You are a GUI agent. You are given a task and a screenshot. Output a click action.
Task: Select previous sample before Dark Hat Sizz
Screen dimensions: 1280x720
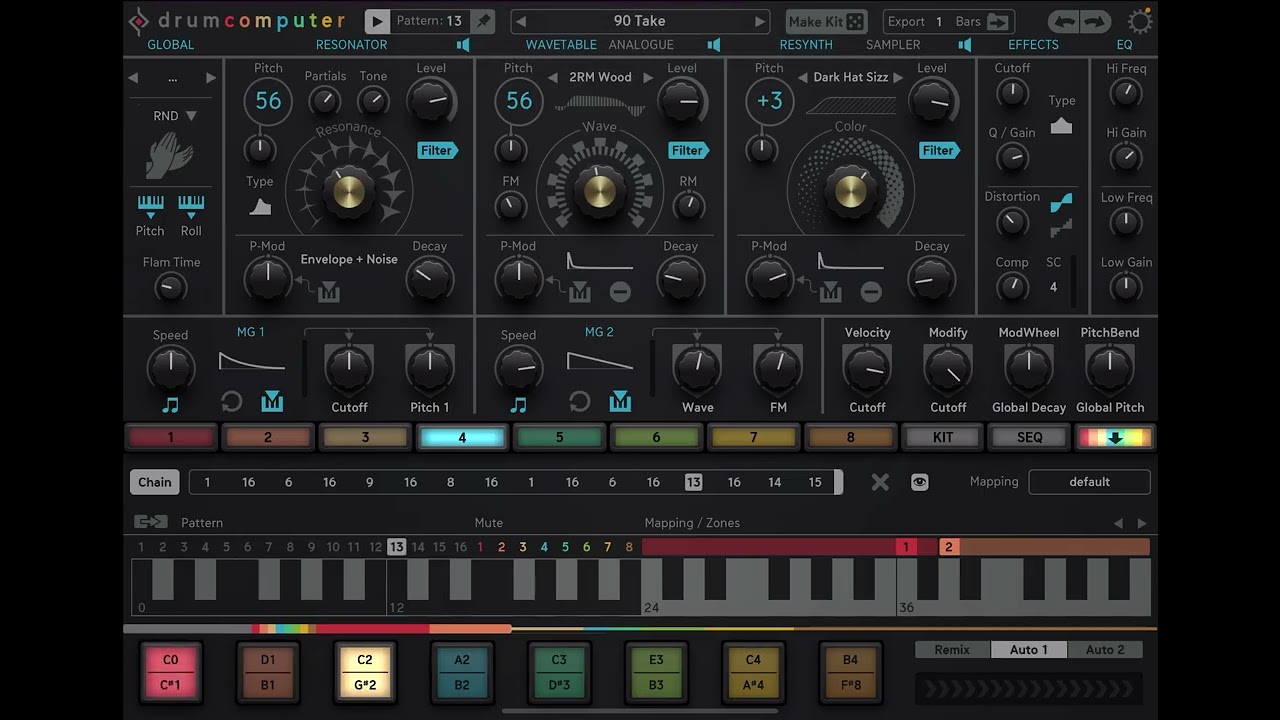click(x=802, y=77)
